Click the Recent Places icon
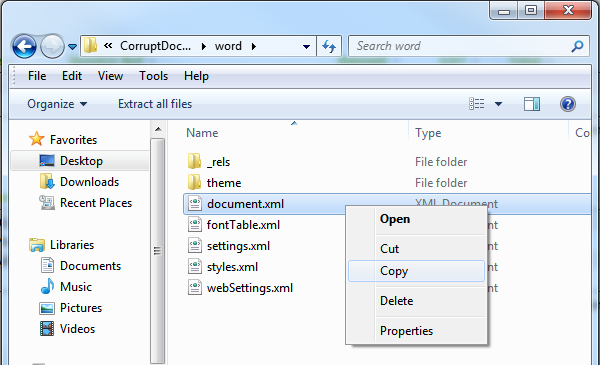Screen dimensions: 600x365 pos(47,203)
